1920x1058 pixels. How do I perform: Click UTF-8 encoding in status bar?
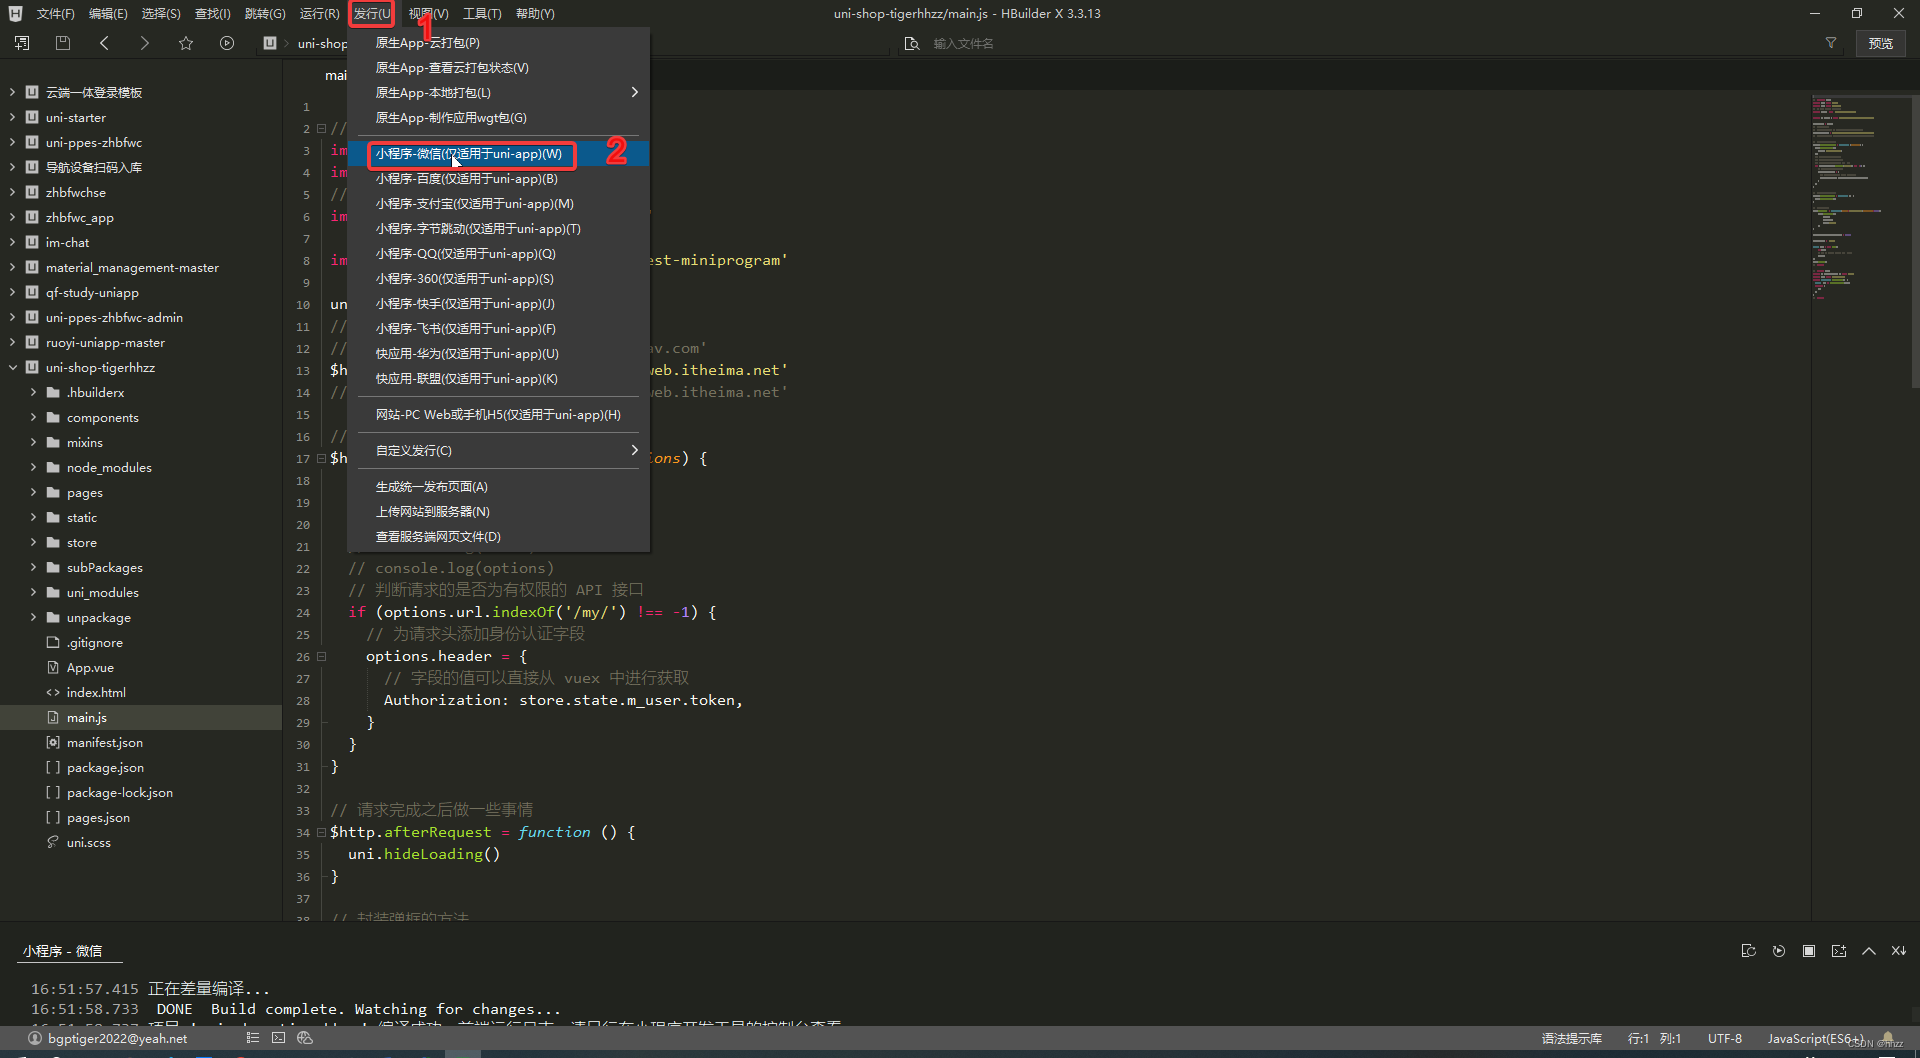pos(1725,1038)
